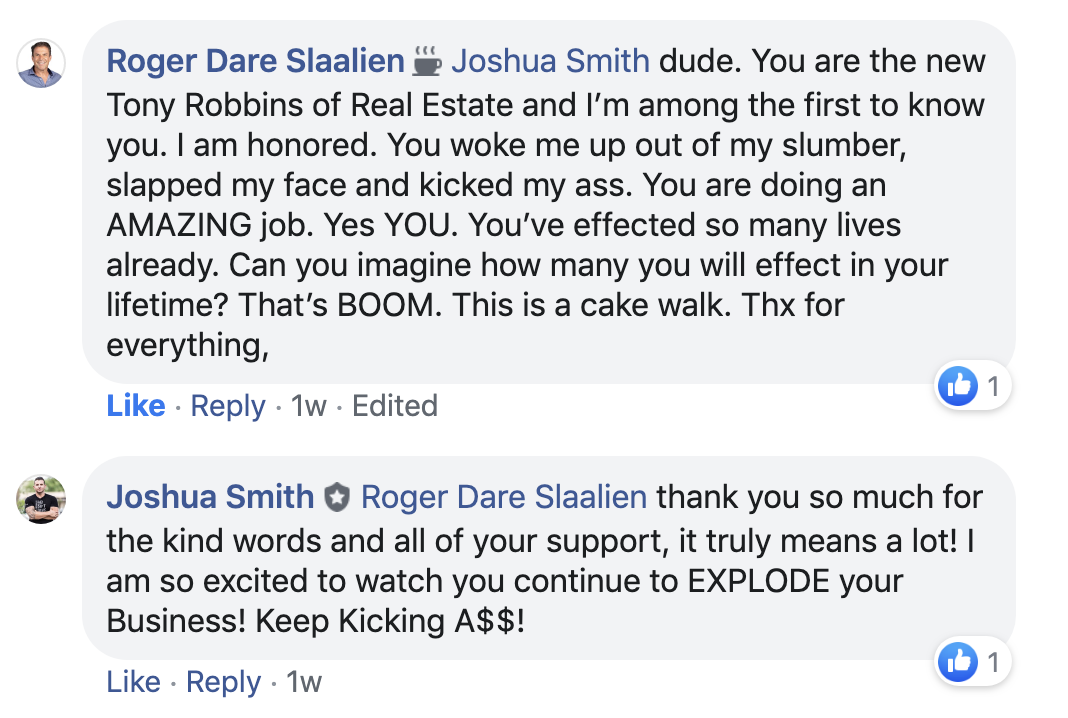Open the thumbs-up reaction on Joshua's reply
Screen dimensions: 1068x718
click(958, 661)
